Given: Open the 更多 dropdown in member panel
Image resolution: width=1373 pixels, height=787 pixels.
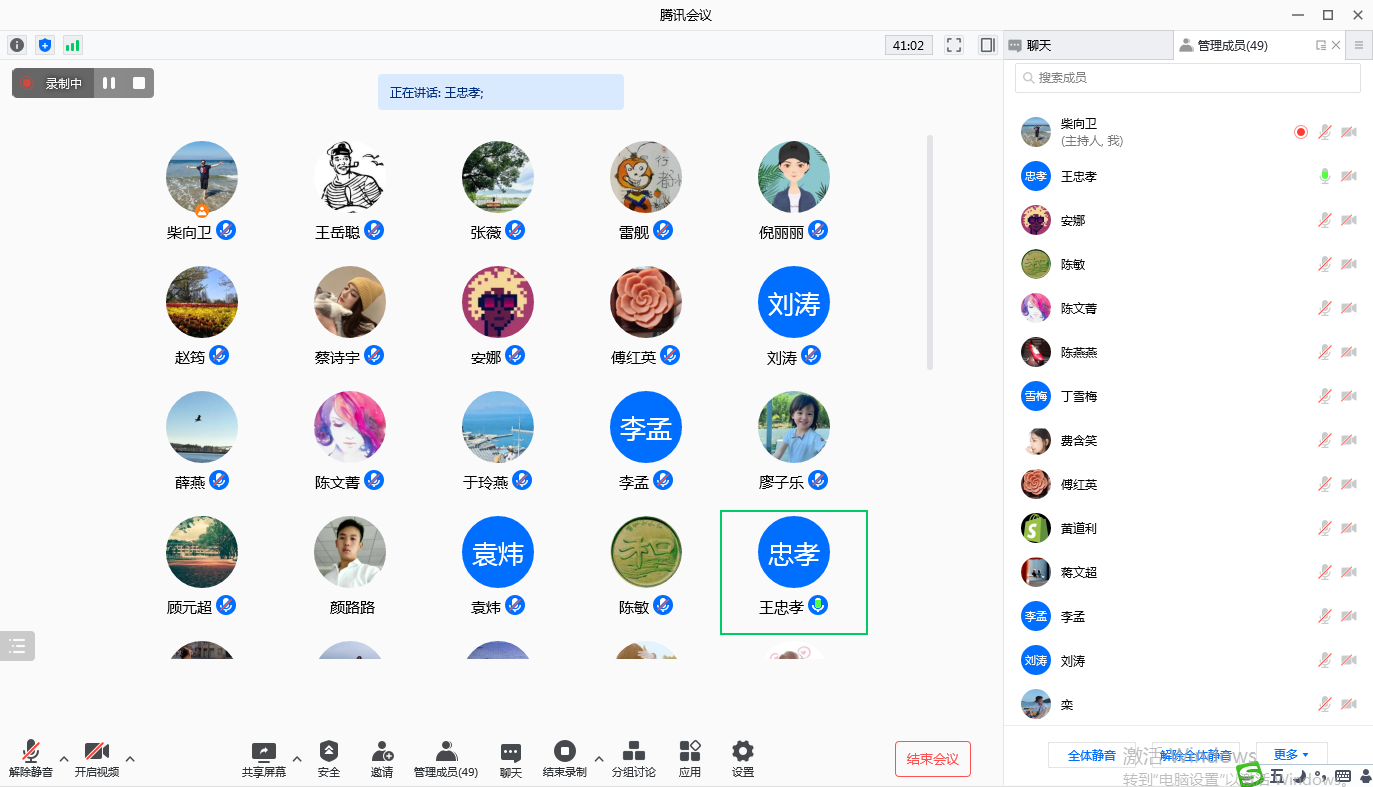Looking at the screenshot, I should 1292,755.
